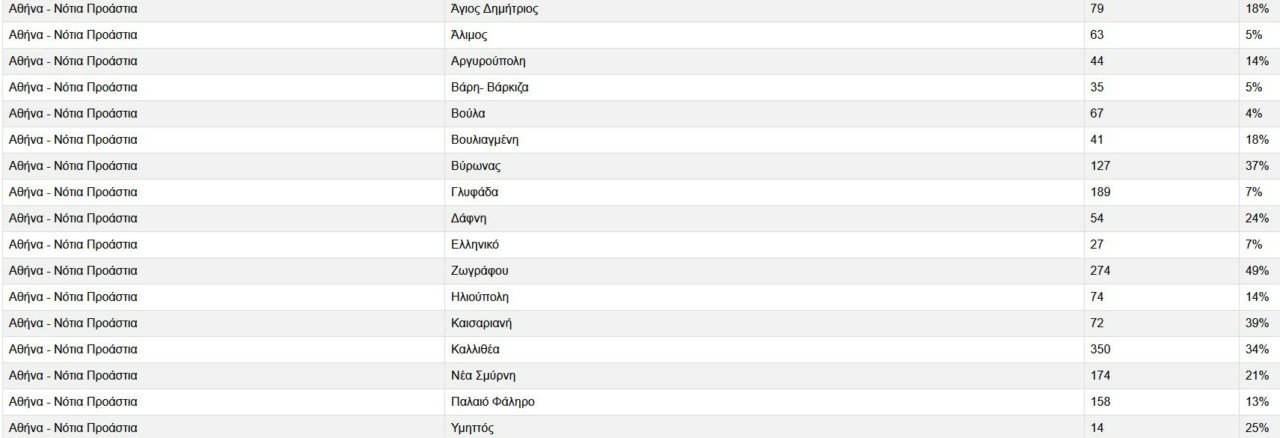Screen dimensions: 1280x438
Task: Select the Ελληνικό entry
Action: pyautogui.click(x=475, y=244)
